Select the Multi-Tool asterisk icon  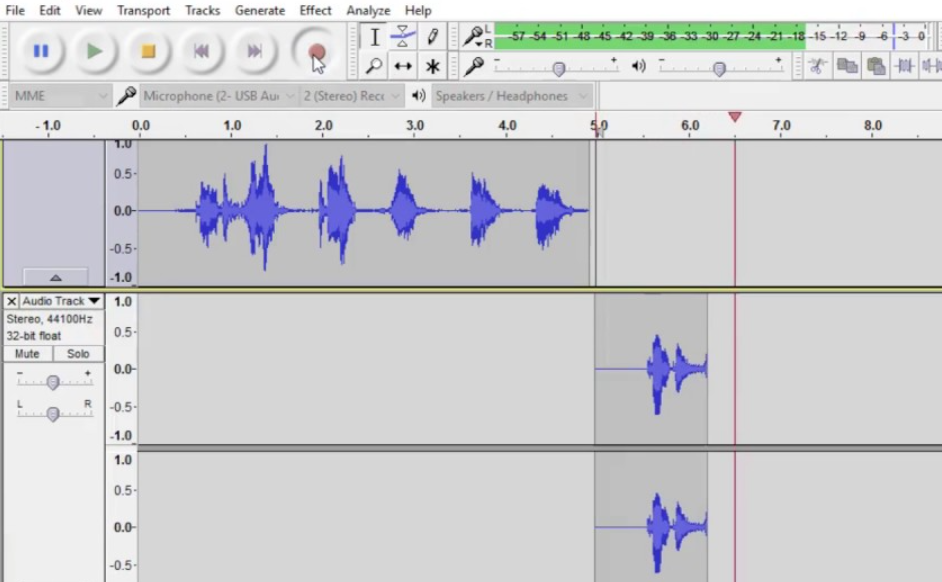(x=432, y=65)
